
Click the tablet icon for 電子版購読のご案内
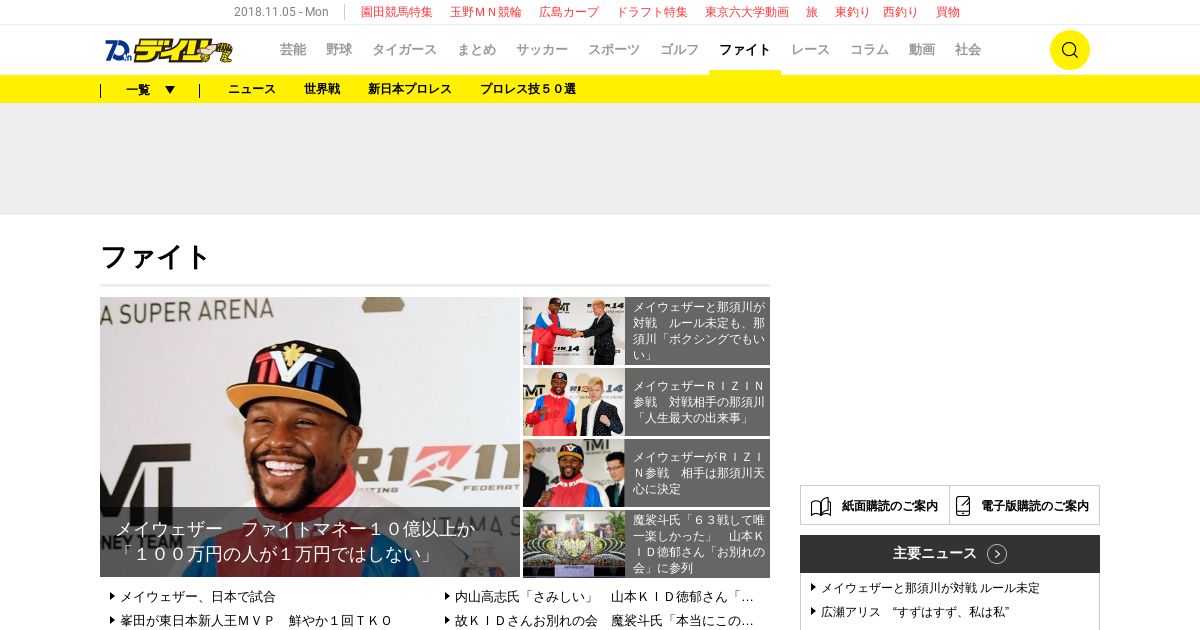pos(963,506)
